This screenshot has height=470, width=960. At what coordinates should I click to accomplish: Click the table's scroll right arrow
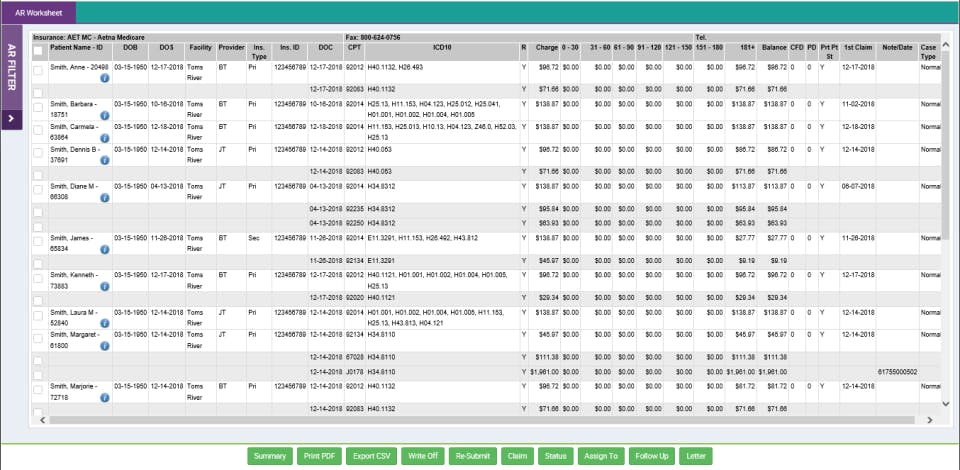(929, 420)
